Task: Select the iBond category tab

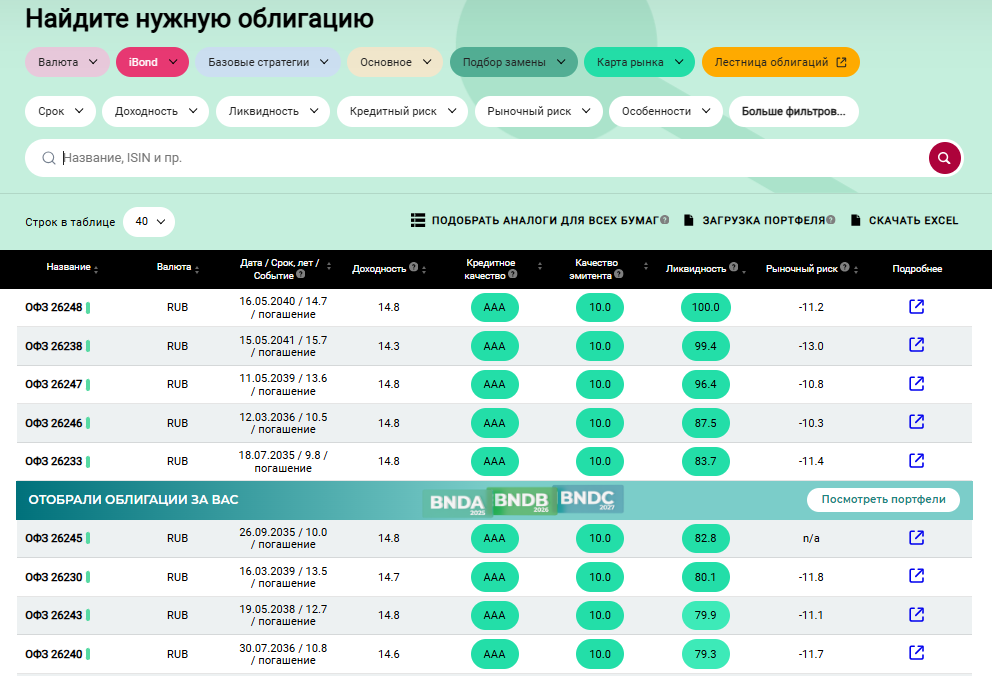Action: click(x=152, y=62)
